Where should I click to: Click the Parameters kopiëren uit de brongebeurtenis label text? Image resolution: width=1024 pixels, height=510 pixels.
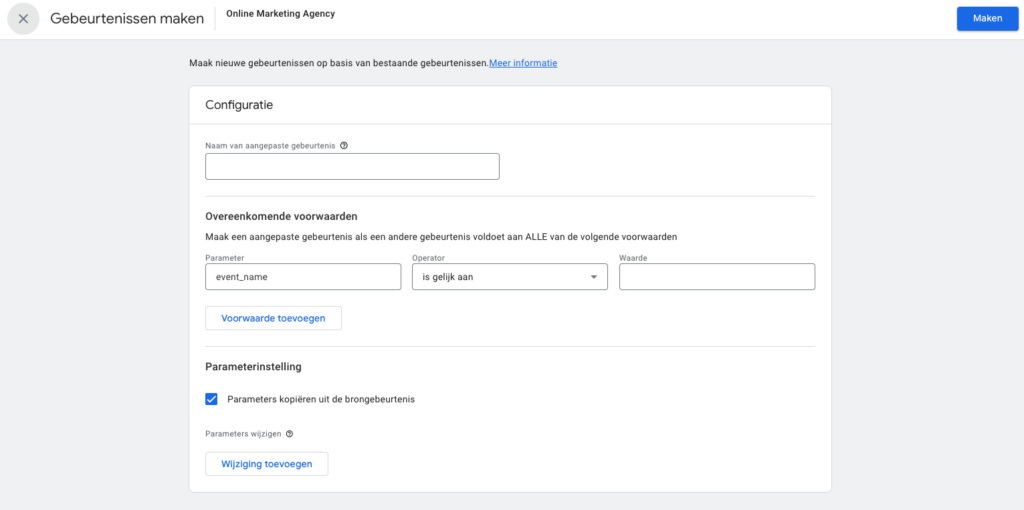(321, 399)
